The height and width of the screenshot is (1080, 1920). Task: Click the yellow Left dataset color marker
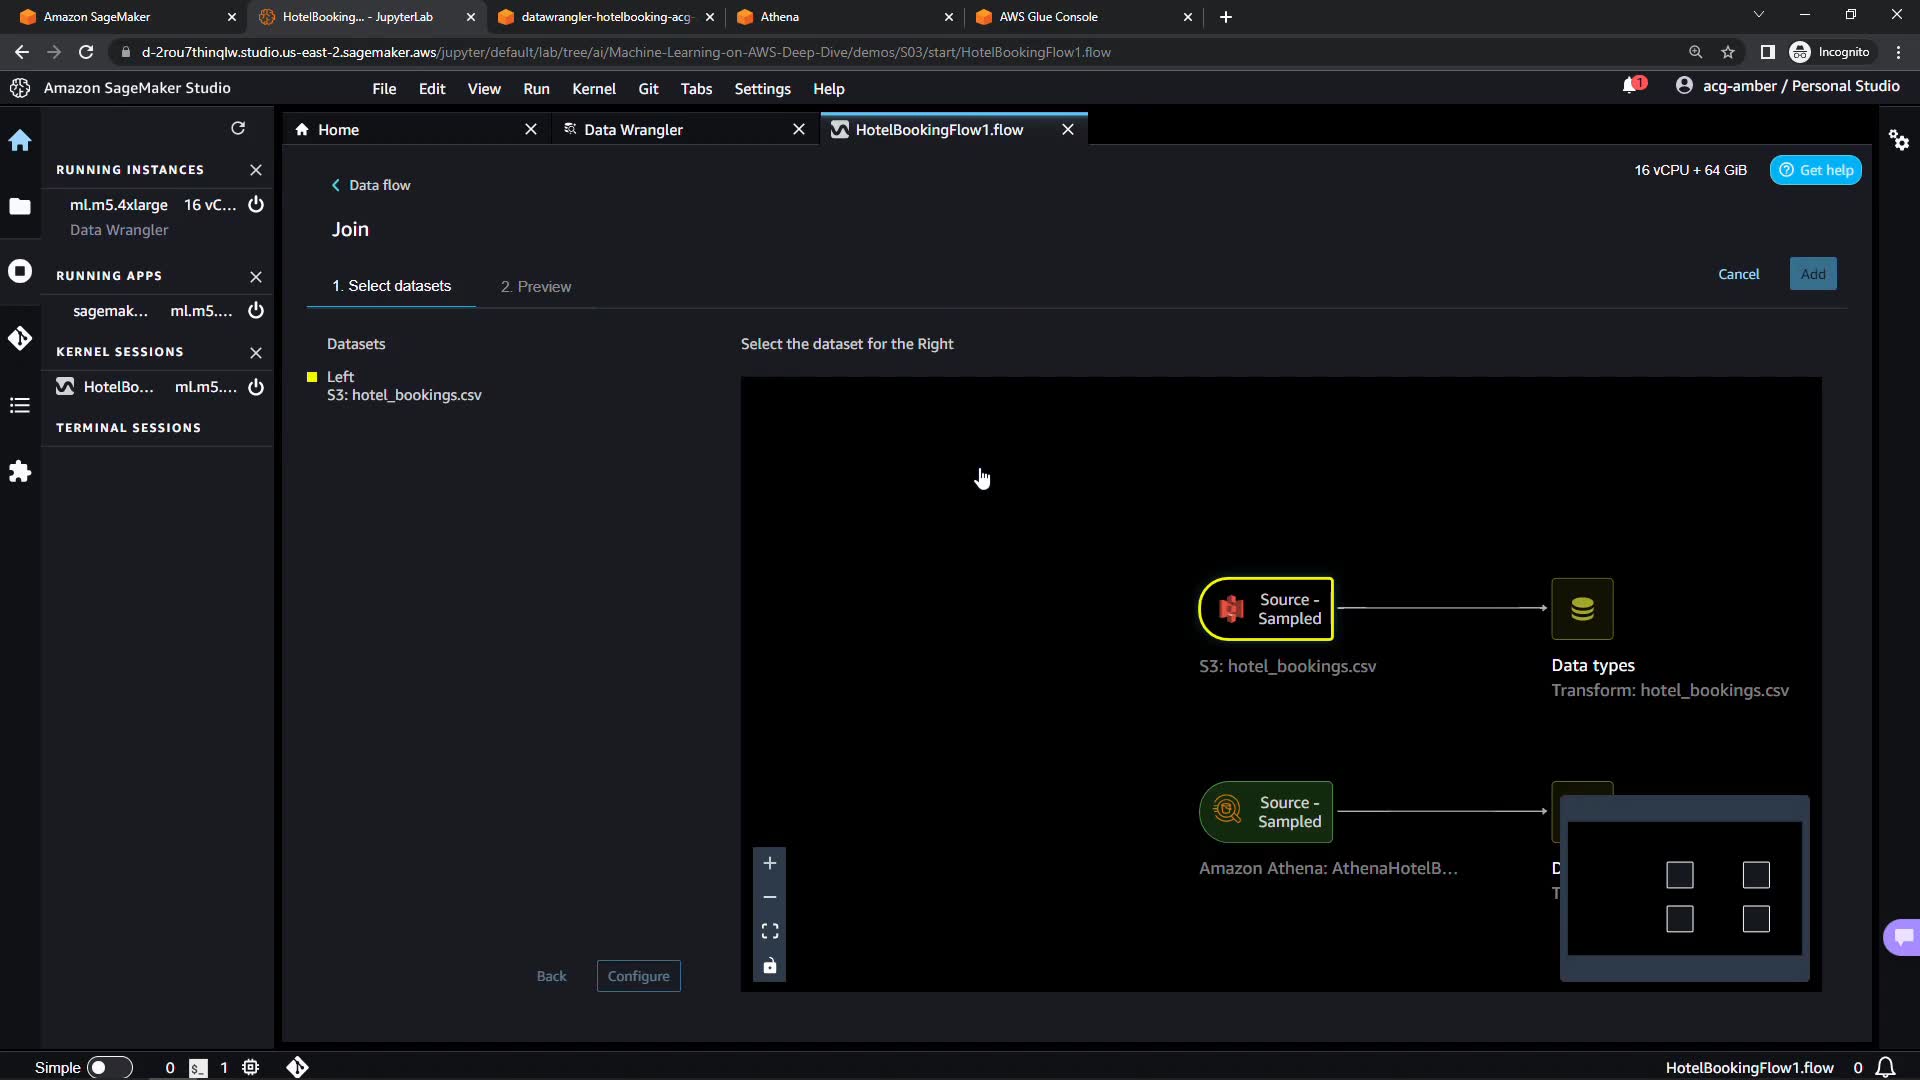click(x=312, y=377)
